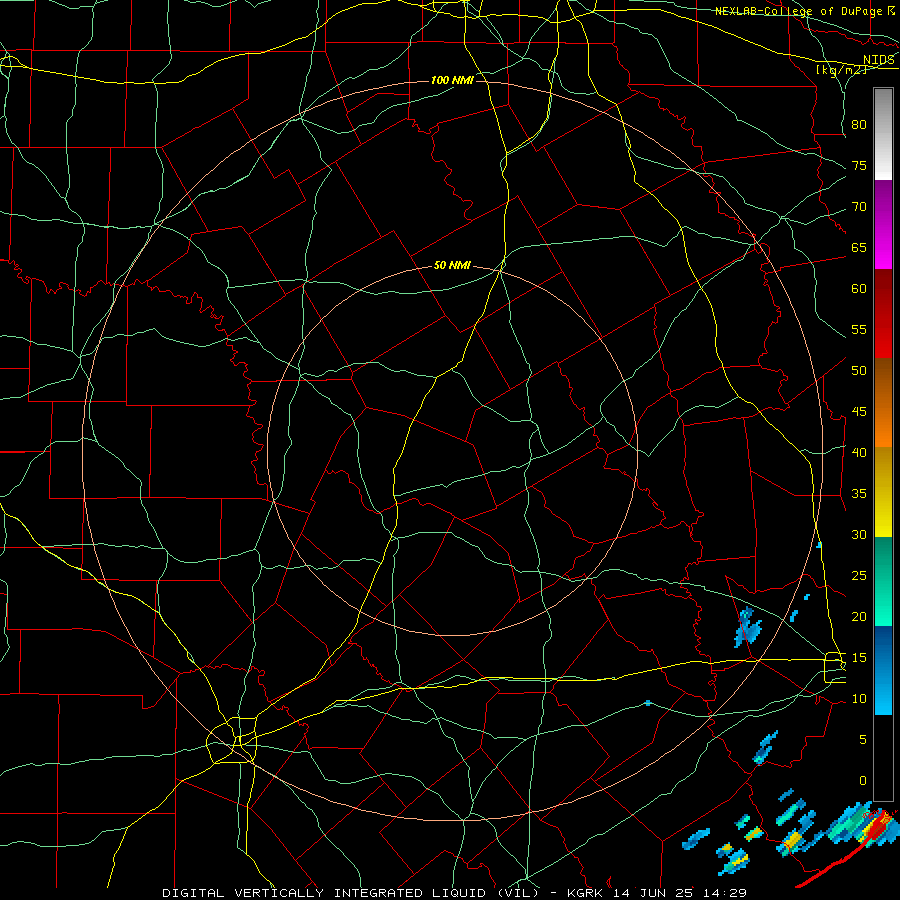Click the white-gray top segment of the color bar
The width and height of the screenshot is (900, 900).
click(x=883, y=134)
